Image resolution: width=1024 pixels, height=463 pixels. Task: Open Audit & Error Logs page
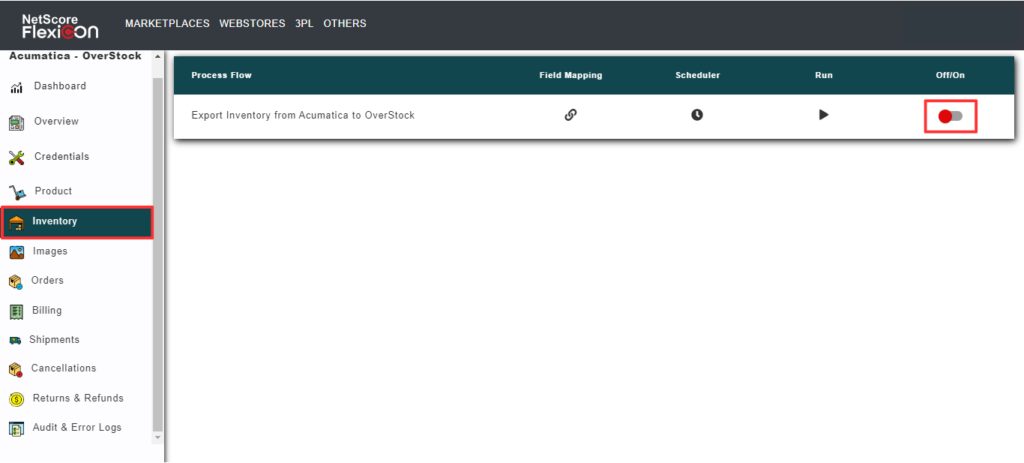point(77,428)
